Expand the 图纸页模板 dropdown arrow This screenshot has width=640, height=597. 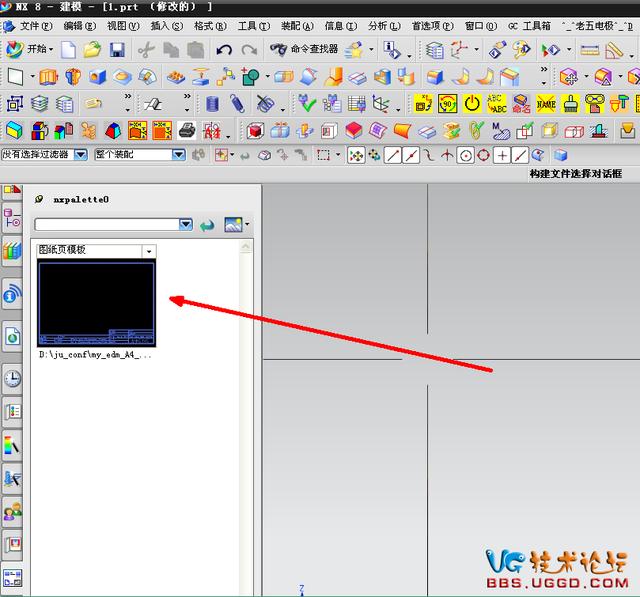pyautogui.click(x=149, y=251)
